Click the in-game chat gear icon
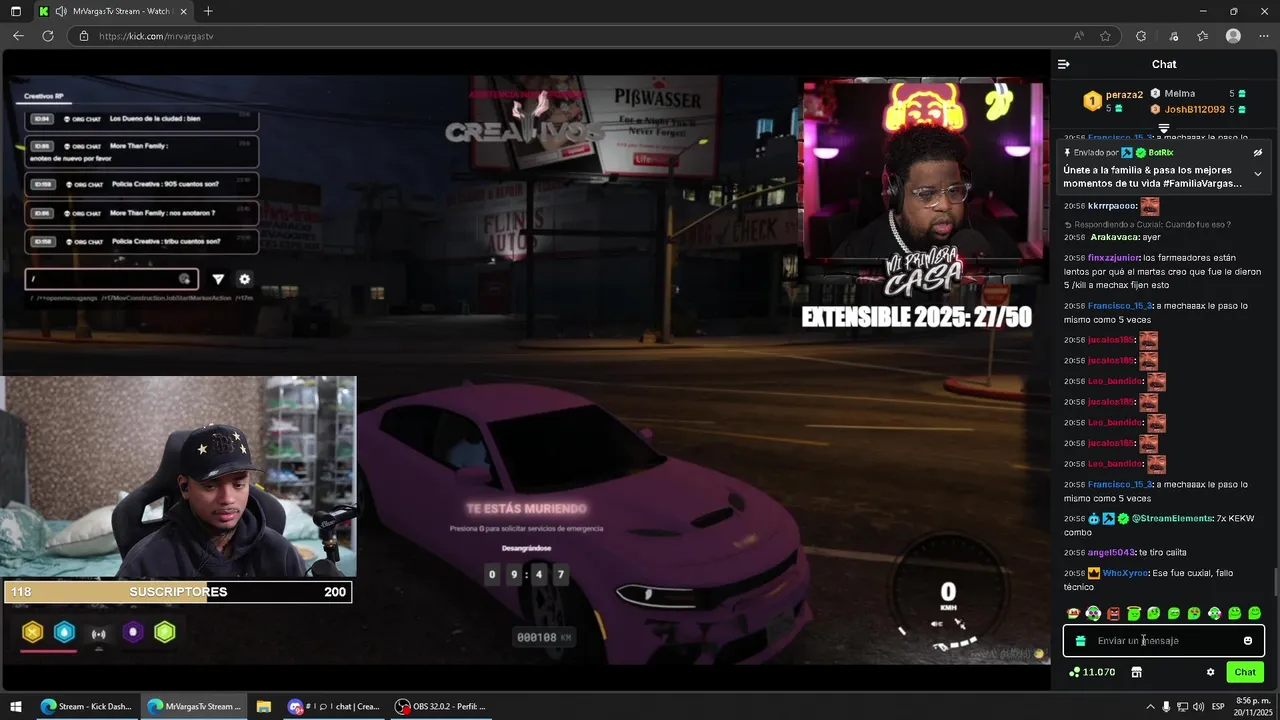Viewport: 1280px width, 720px height. pyautogui.click(x=244, y=279)
